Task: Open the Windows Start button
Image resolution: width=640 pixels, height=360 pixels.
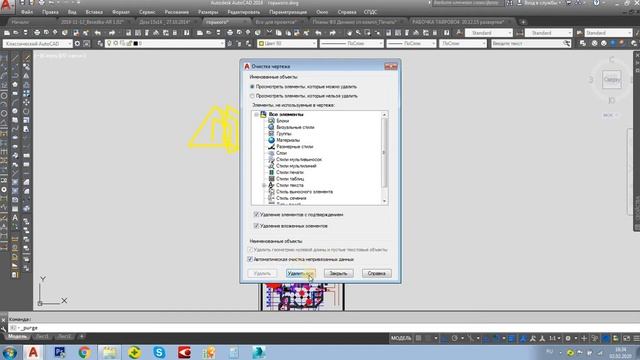Action: [9, 352]
